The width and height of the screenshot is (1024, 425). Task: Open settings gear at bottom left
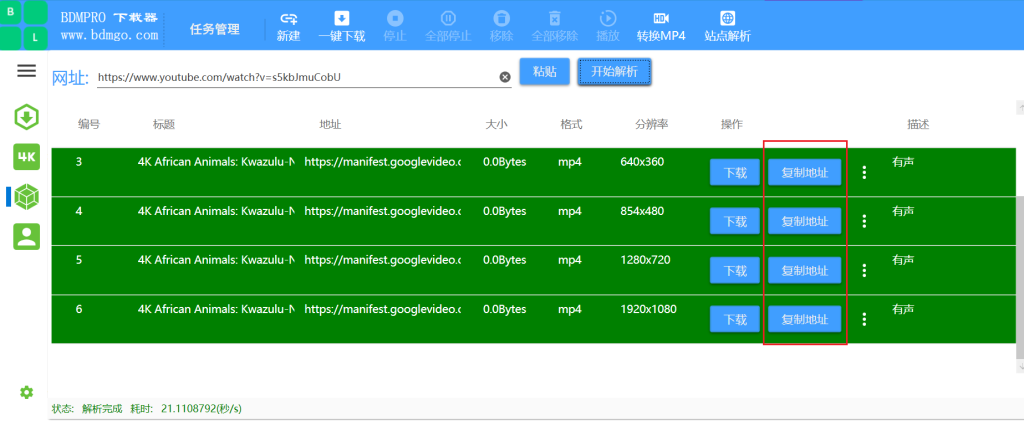click(x=26, y=392)
